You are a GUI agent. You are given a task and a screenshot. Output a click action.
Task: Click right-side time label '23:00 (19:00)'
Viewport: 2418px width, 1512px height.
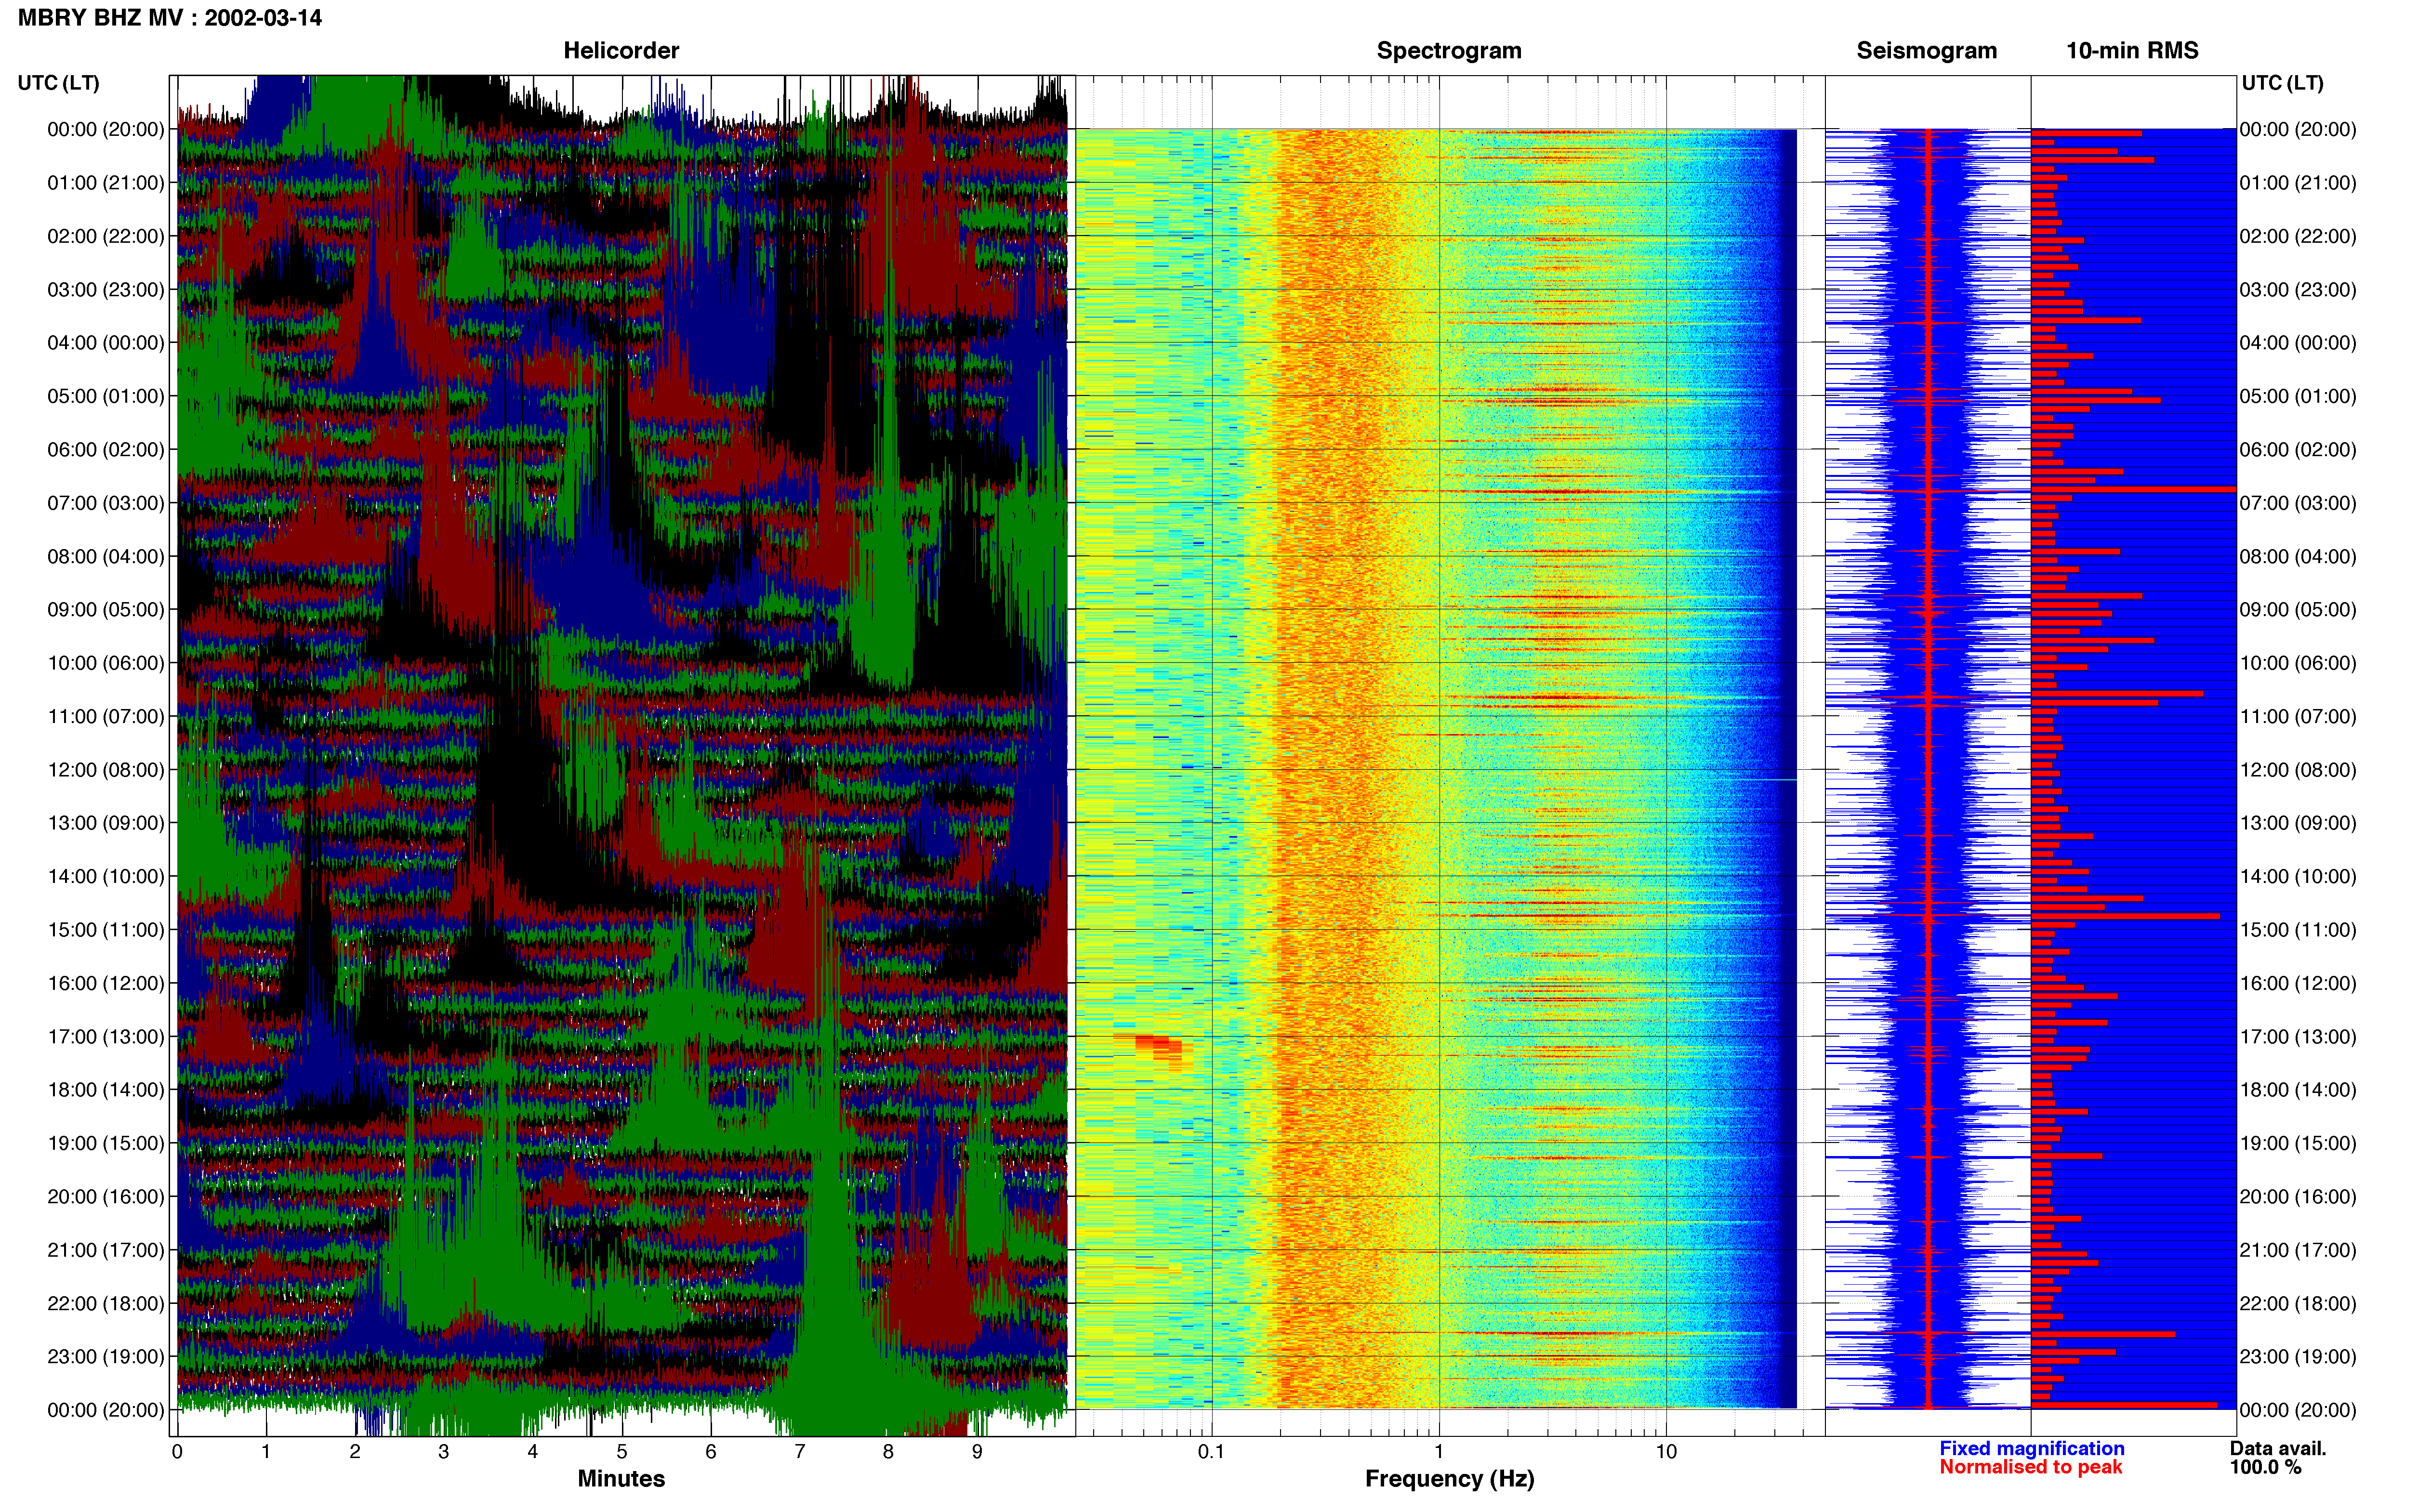(x=2298, y=1357)
